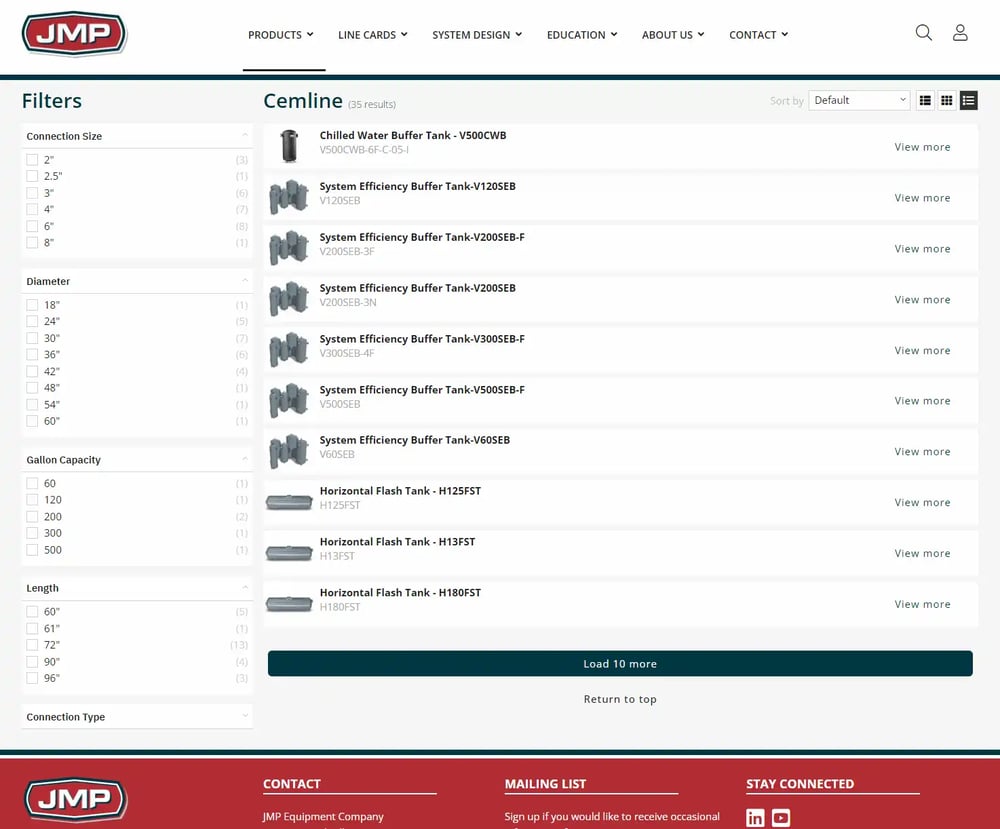Enable the 30" diameter filter
Image resolution: width=1000 pixels, height=829 pixels.
point(32,338)
